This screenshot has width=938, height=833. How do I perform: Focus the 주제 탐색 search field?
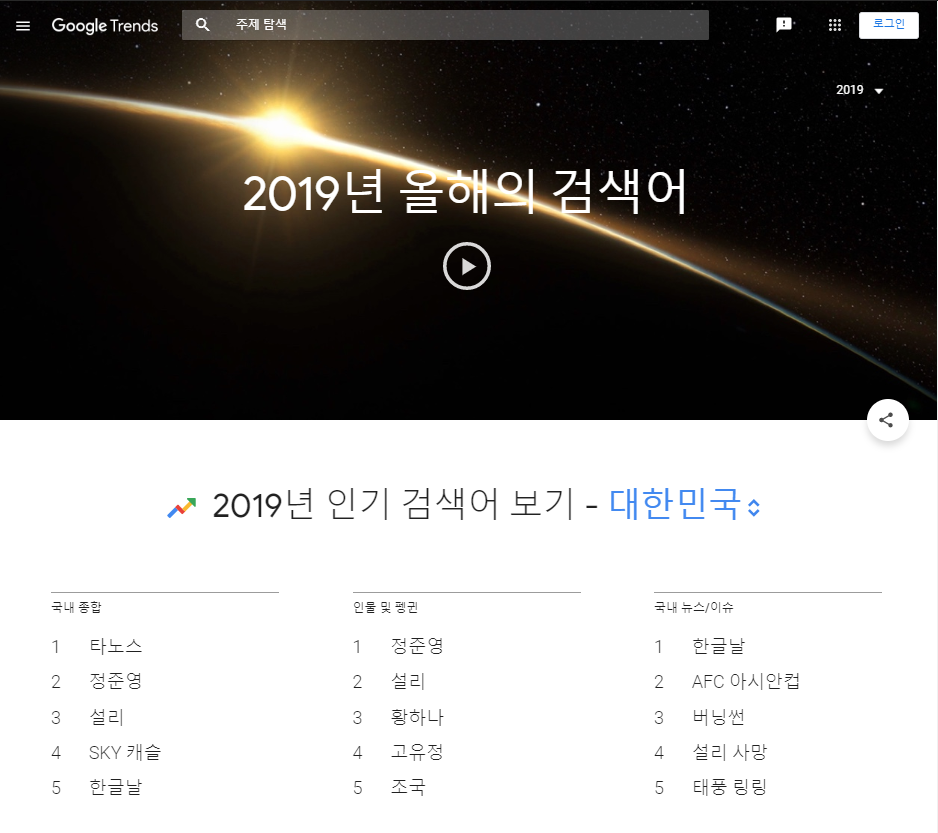click(x=445, y=25)
